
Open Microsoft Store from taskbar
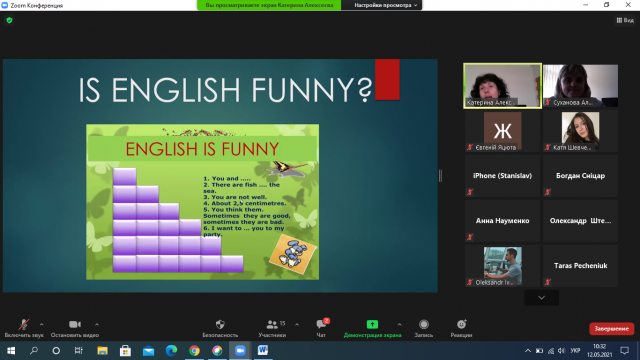pyautogui.click(x=125, y=351)
